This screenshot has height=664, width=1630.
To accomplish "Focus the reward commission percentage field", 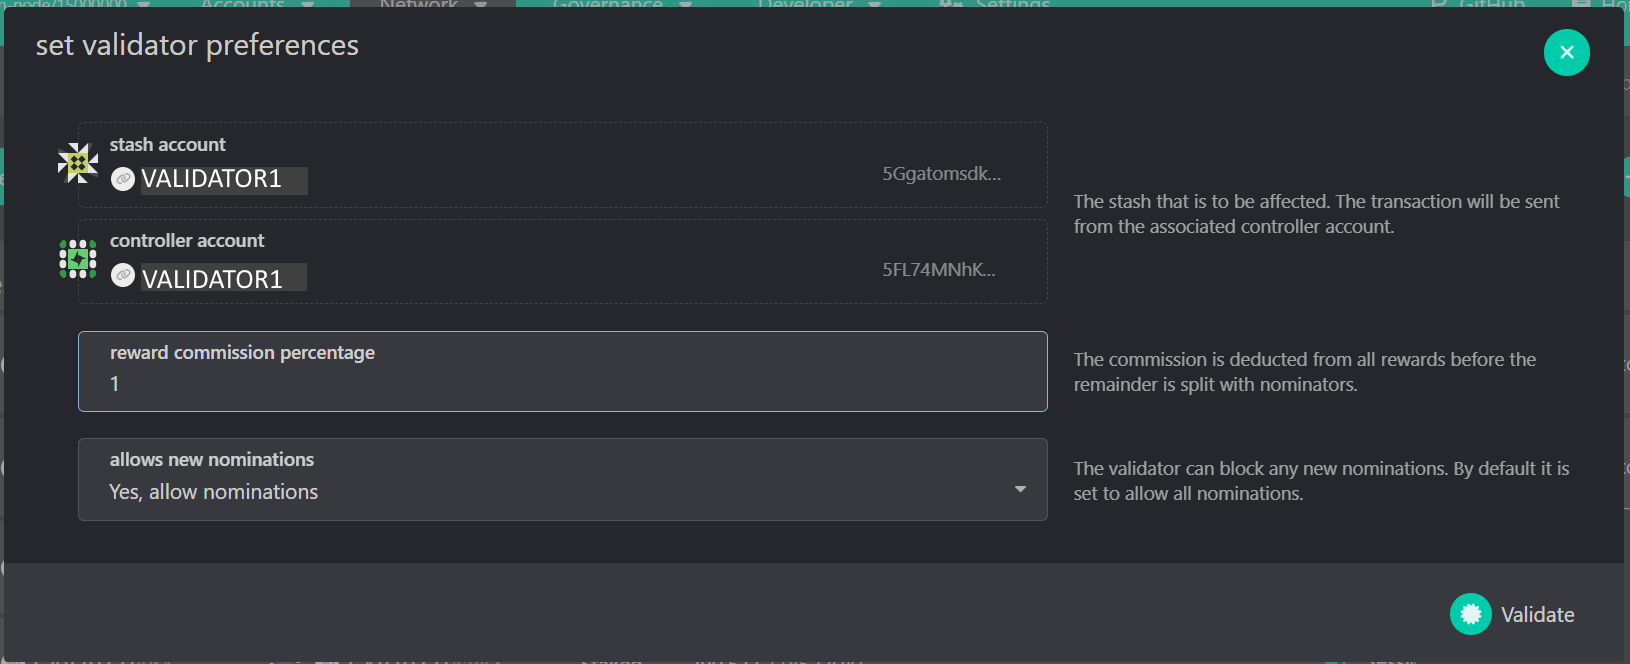I will pyautogui.click(x=562, y=383).
